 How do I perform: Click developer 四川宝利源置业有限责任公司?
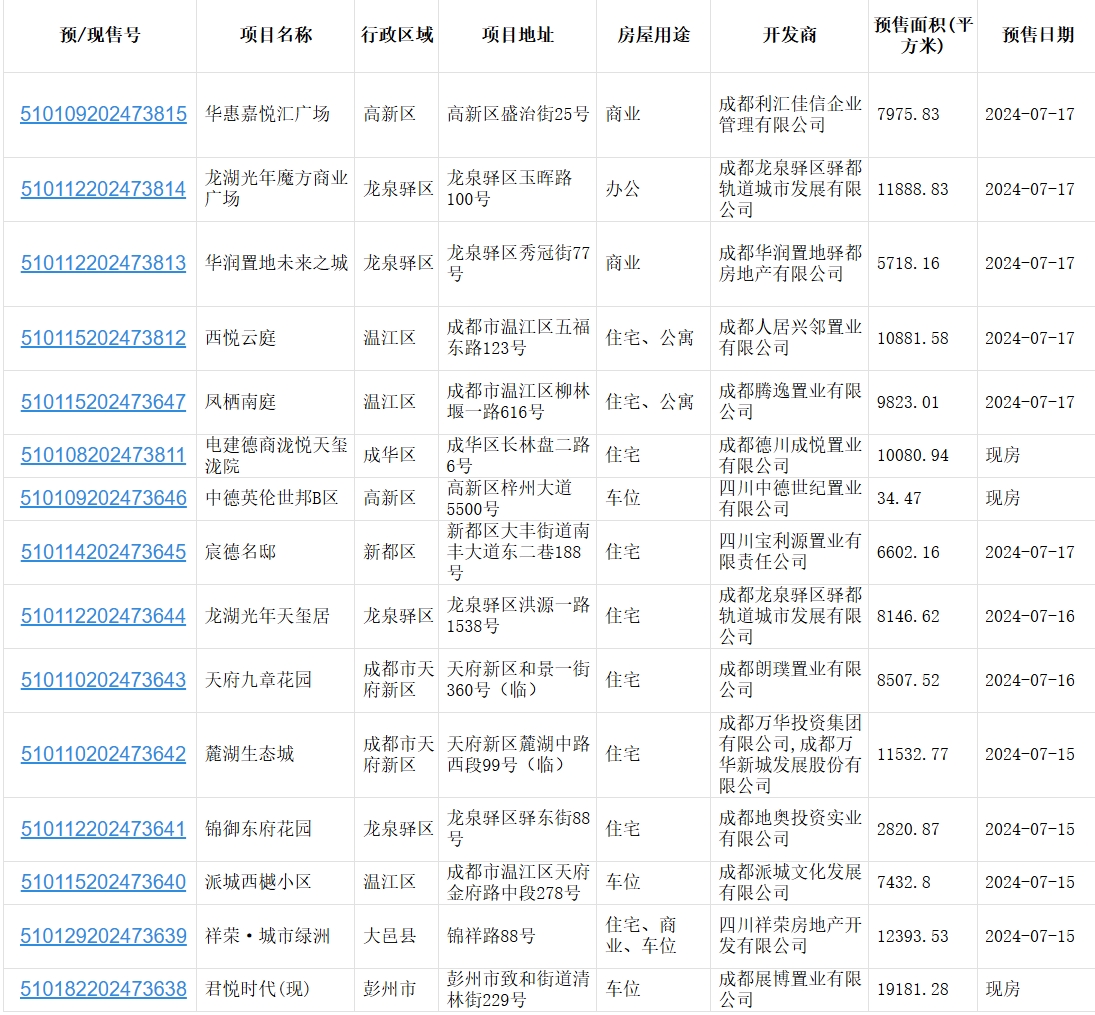pyautogui.click(x=791, y=552)
